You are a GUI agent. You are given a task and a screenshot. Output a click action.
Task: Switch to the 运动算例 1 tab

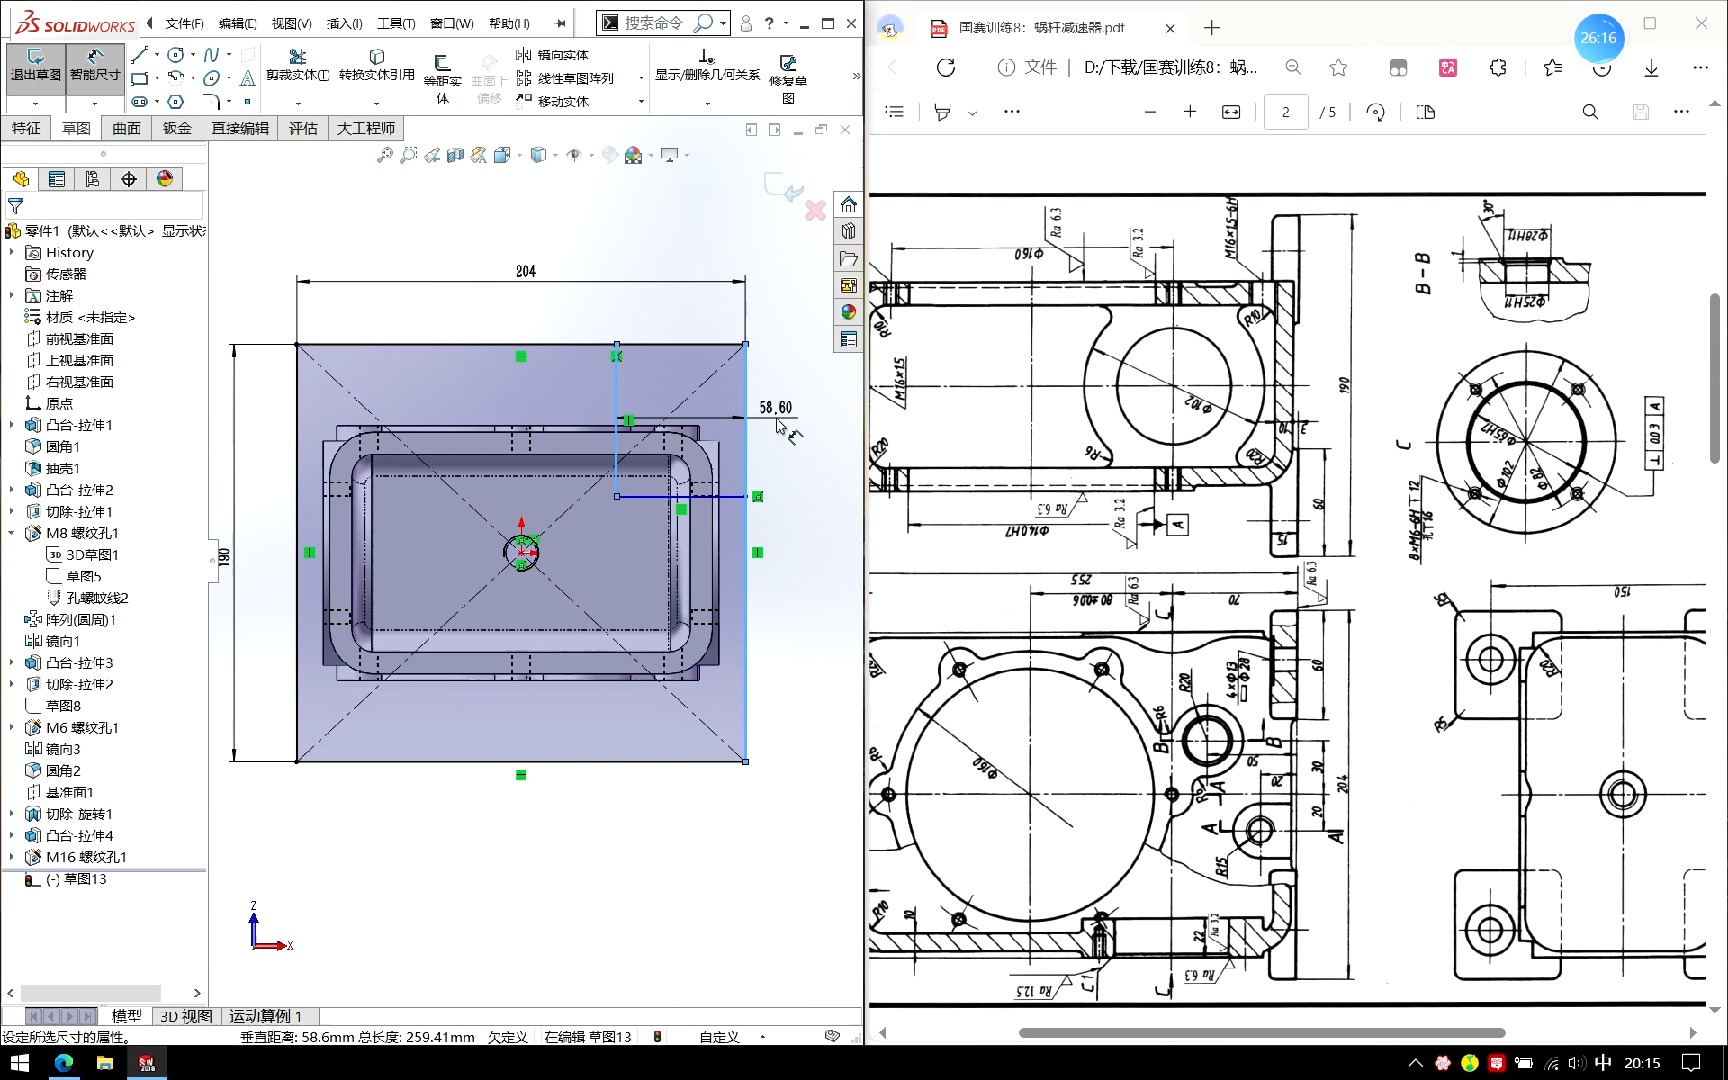coord(265,1016)
